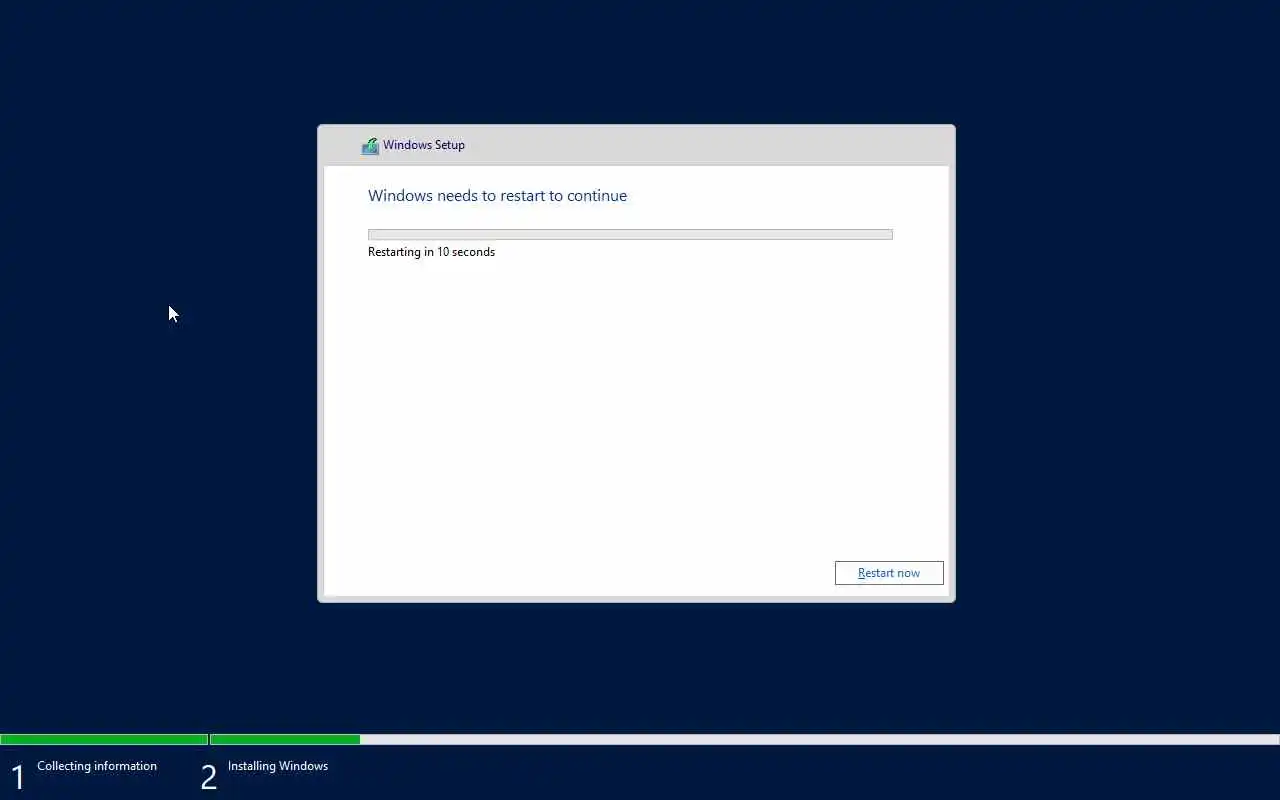Screen dimensions: 1280x800
Task: Click the Windows Setup title icon
Action: tap(370, 146)
